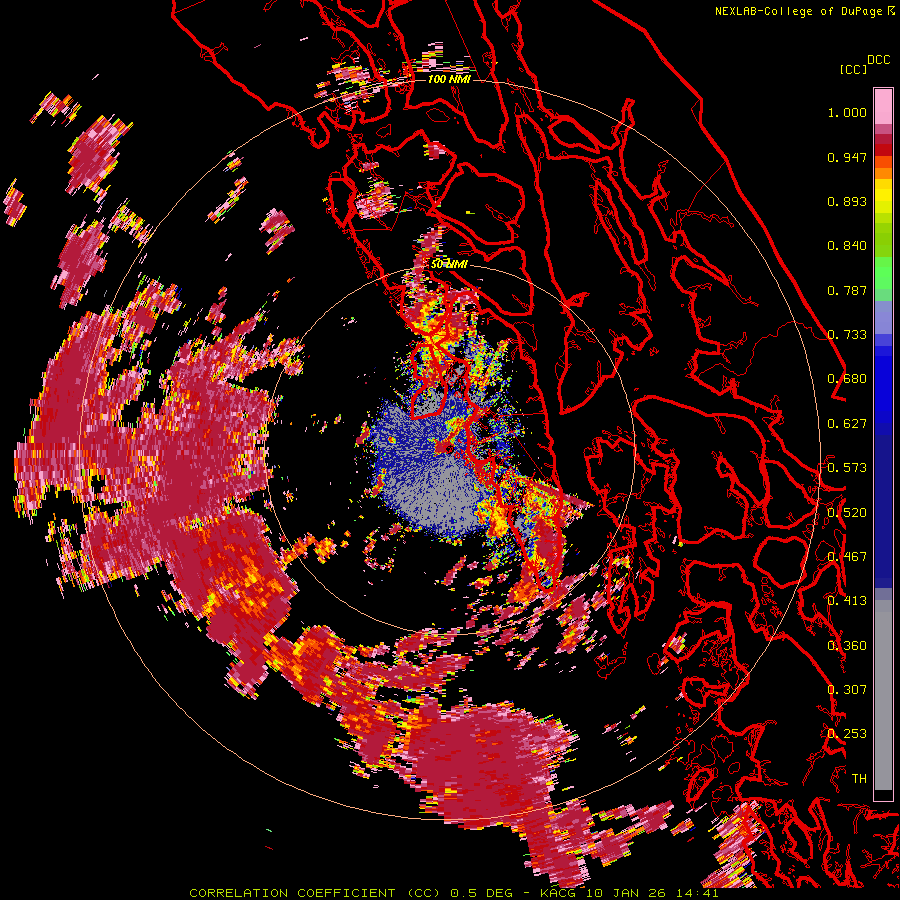Click the 0.893 scale value
900x900 pixels.
click(847, 201)
